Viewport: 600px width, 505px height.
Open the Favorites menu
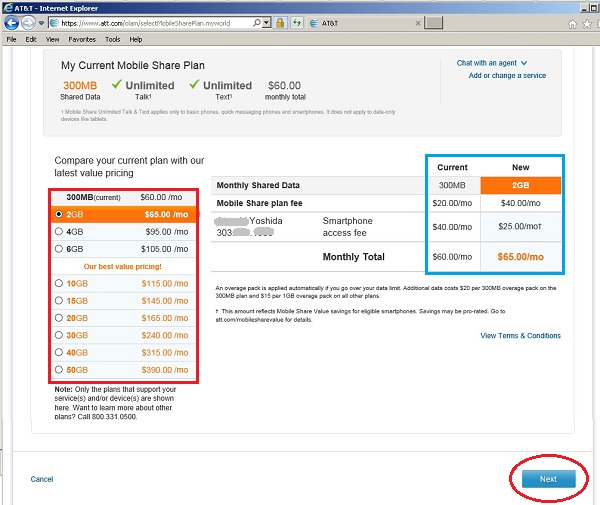(82, 39)
